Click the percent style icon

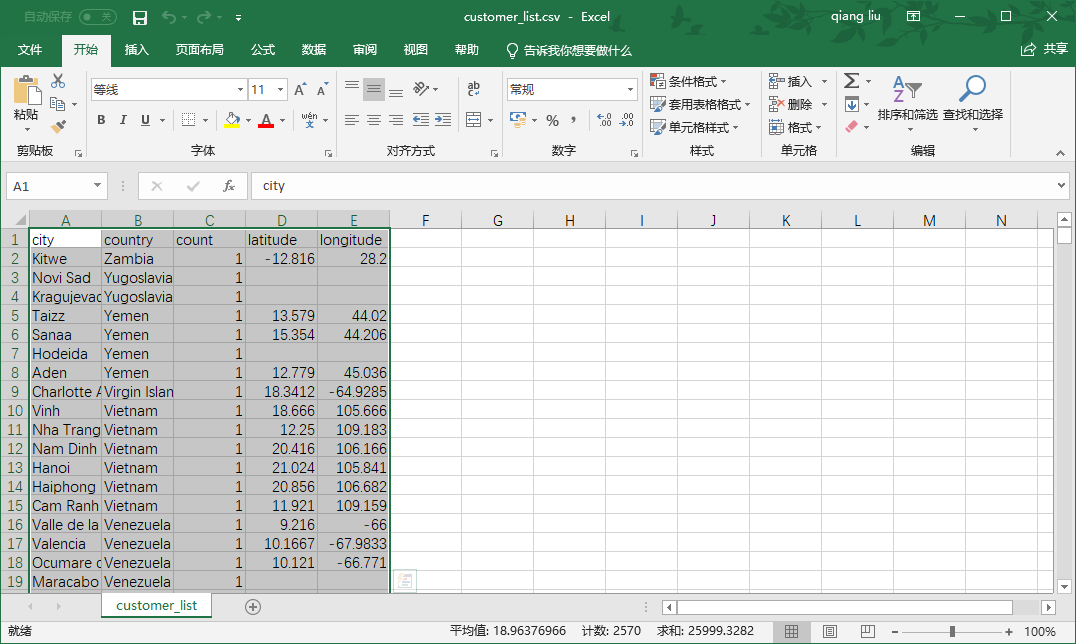point(552,120)
